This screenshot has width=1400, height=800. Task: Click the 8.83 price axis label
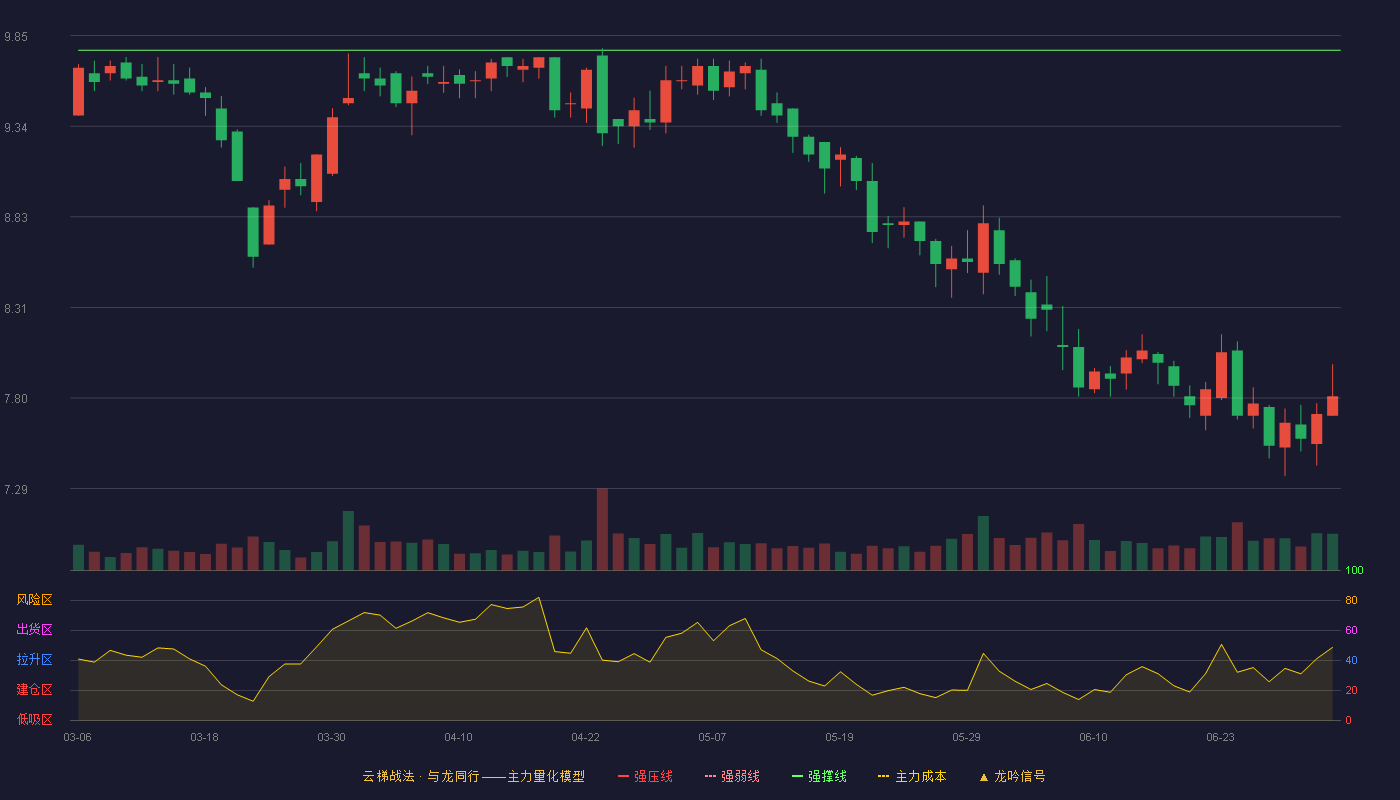16,218
